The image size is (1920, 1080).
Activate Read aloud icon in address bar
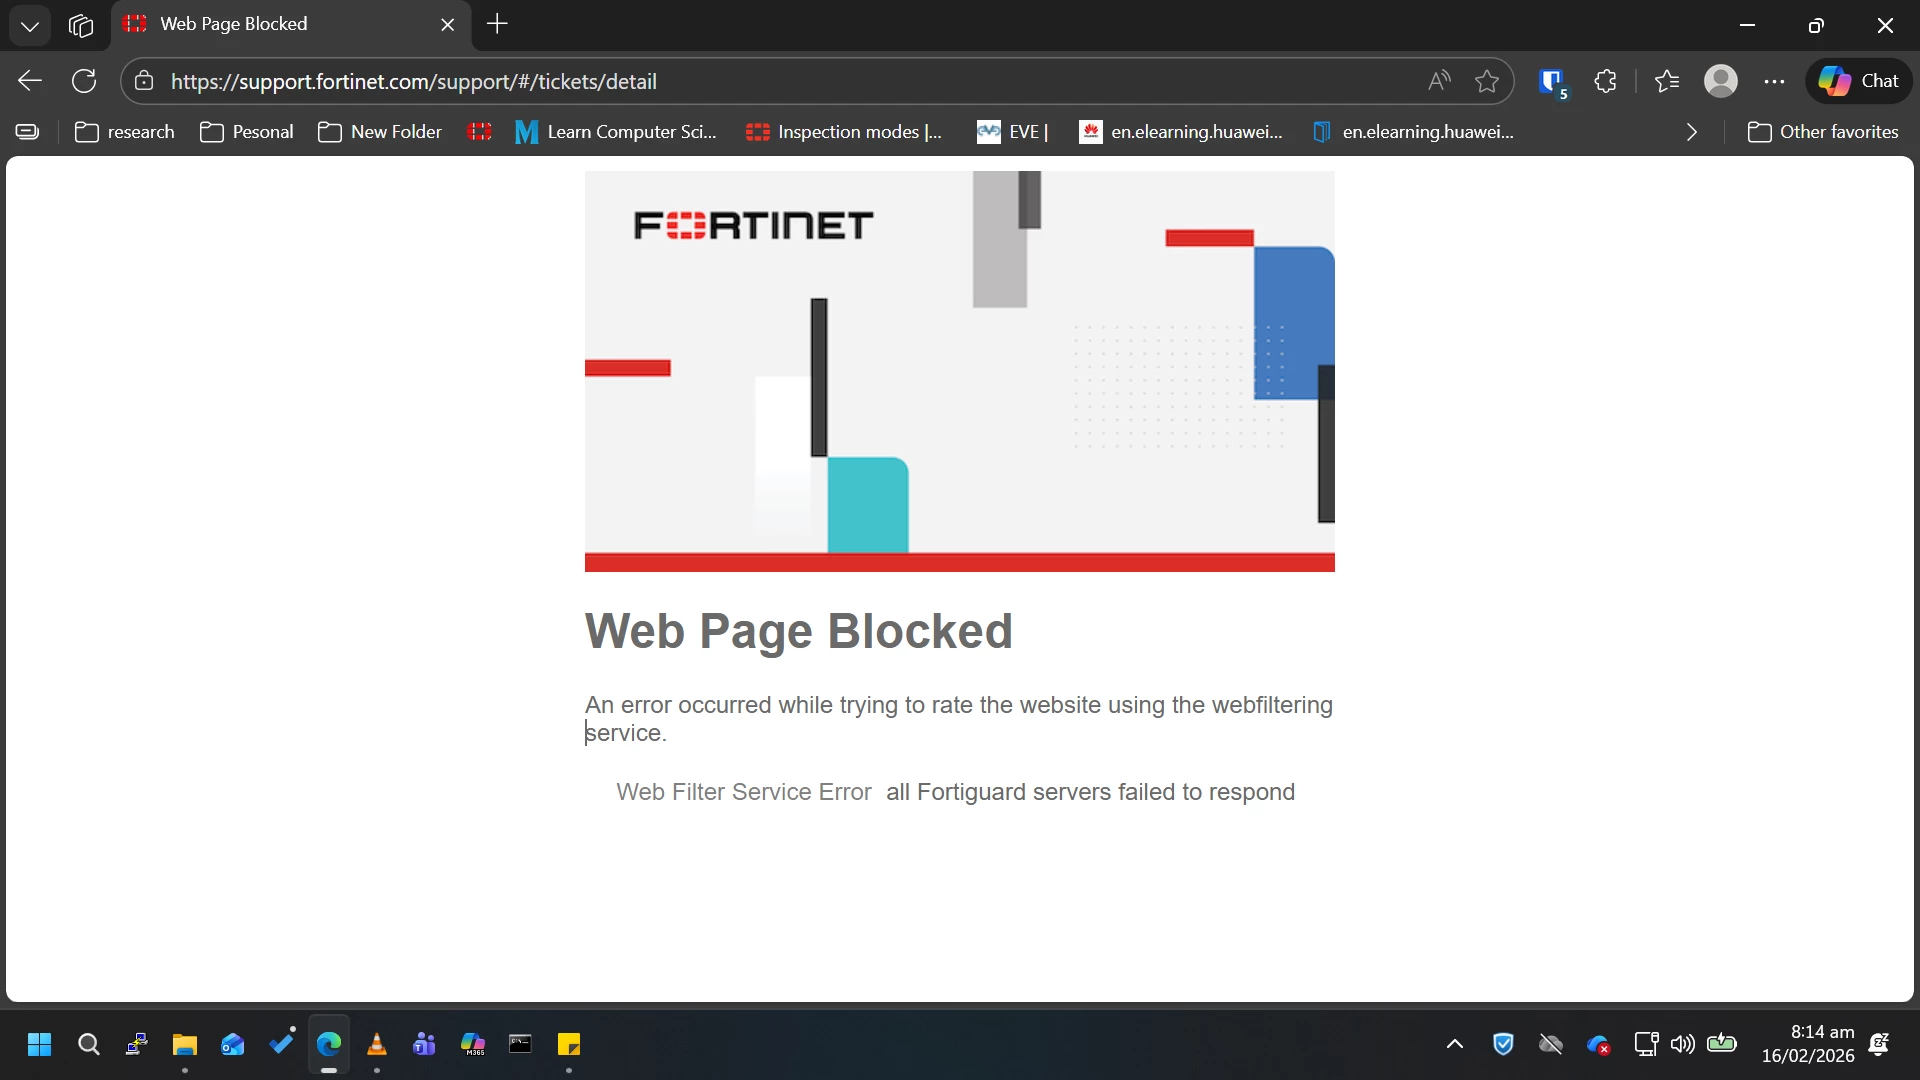pyautogui.click(x=1439, y=81)
